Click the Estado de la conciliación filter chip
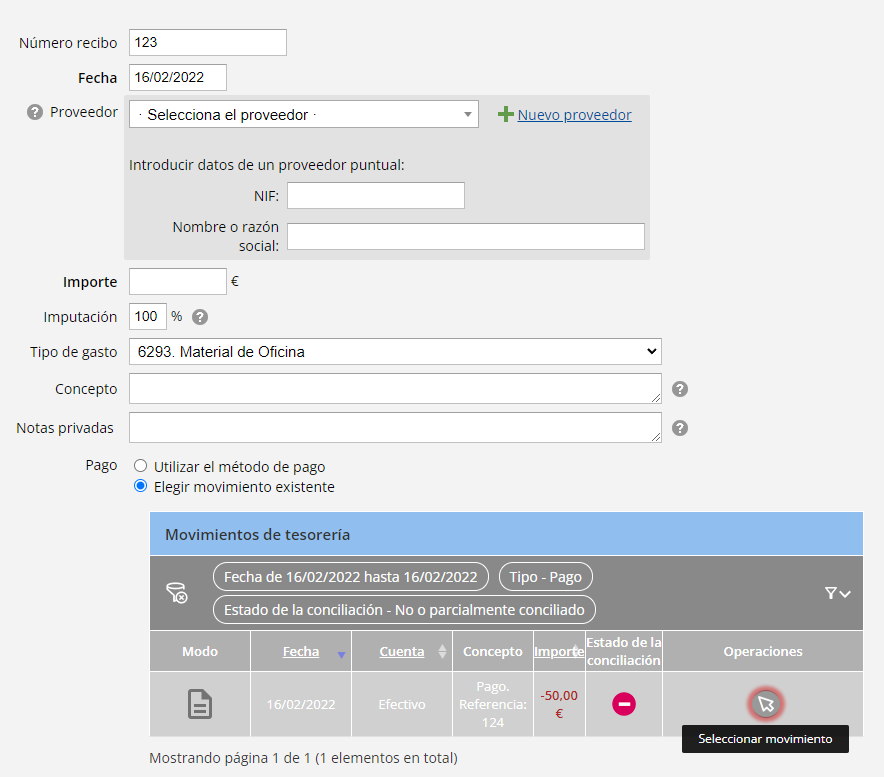The height and width of the screenshot is (777, 884). [404, 610]
